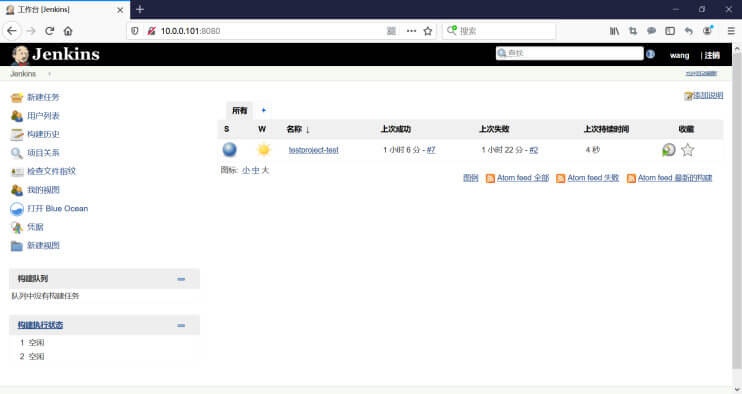Click the 注销 logout link
The image size is (742, 394).
pos(712,55)
